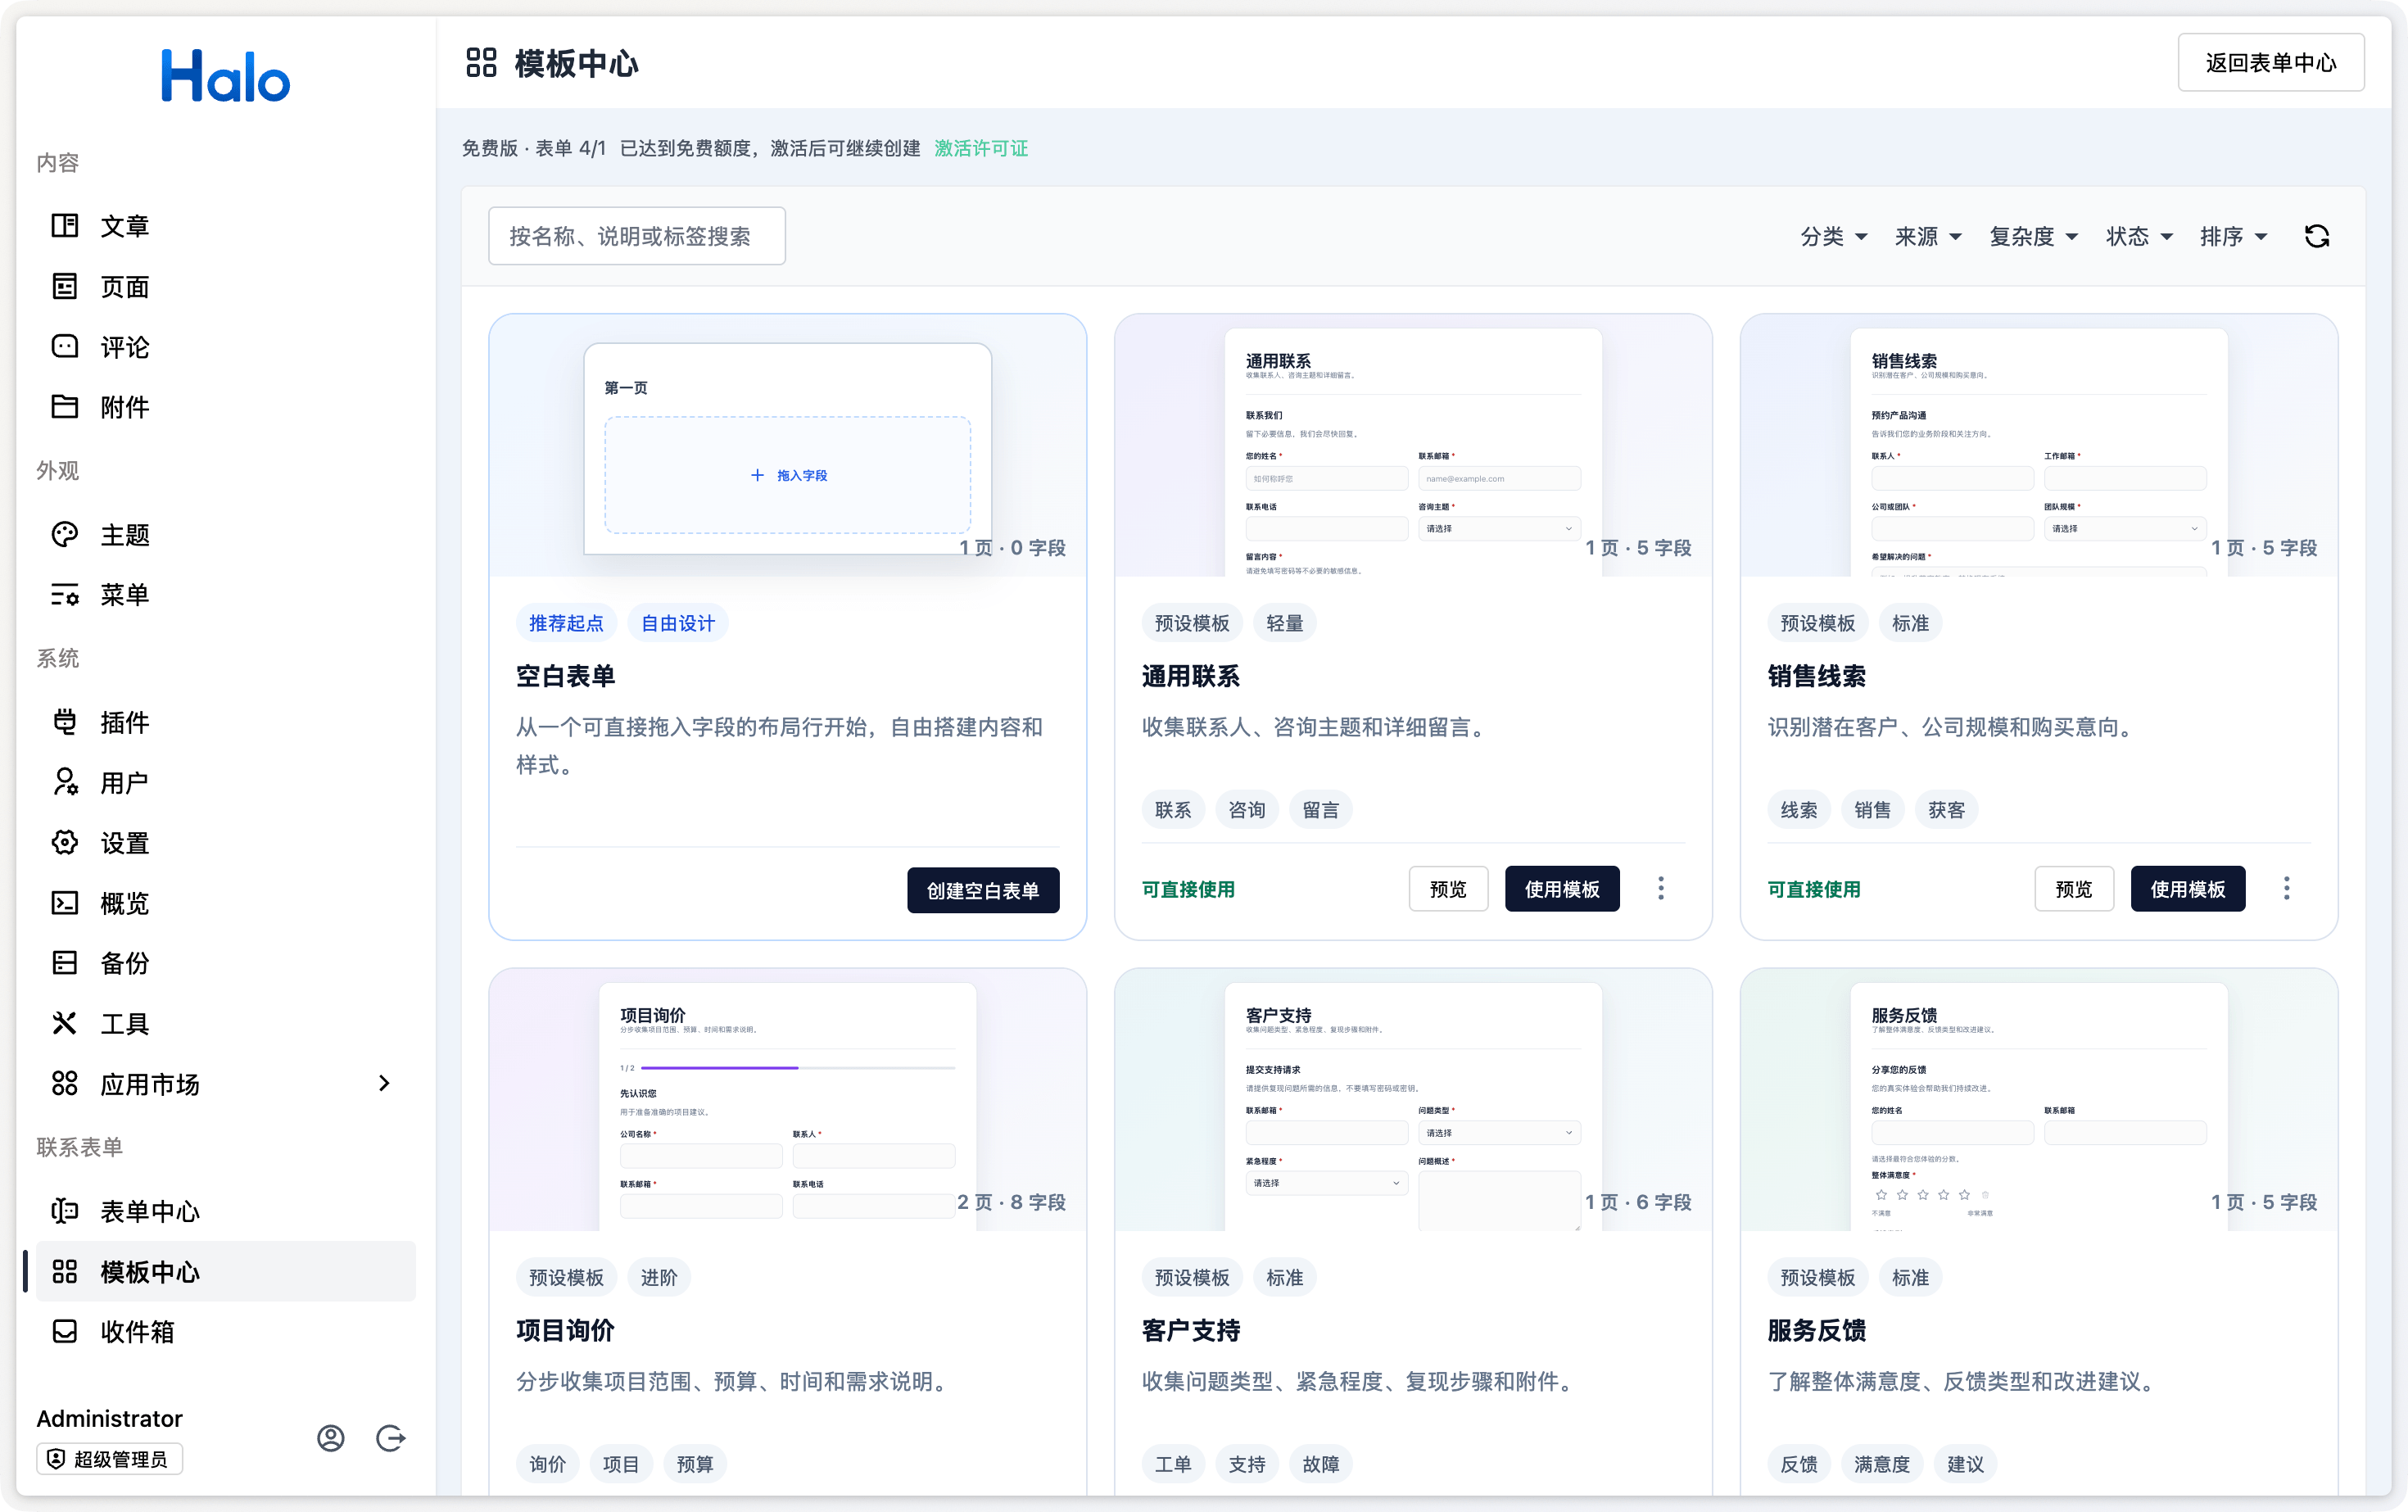Image resolution: width=2408 pixels, height=1512 pixels.
Task: Open more options for 销售线索 template
Action: click(2287, 889)
